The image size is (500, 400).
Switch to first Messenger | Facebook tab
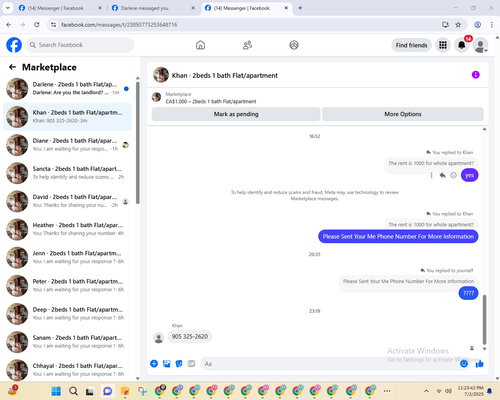(x=60, y=8)
